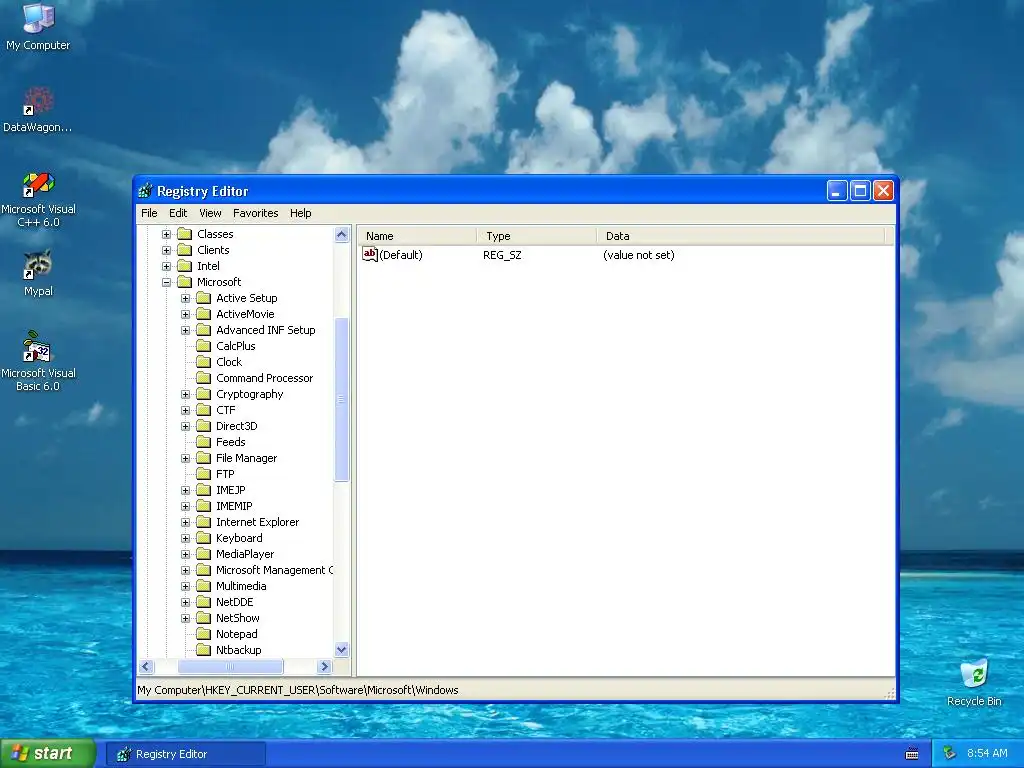Collapse the Microsoft key
Screen dimensions: 1024x768
pyautogui.click(x=167, y=282)
